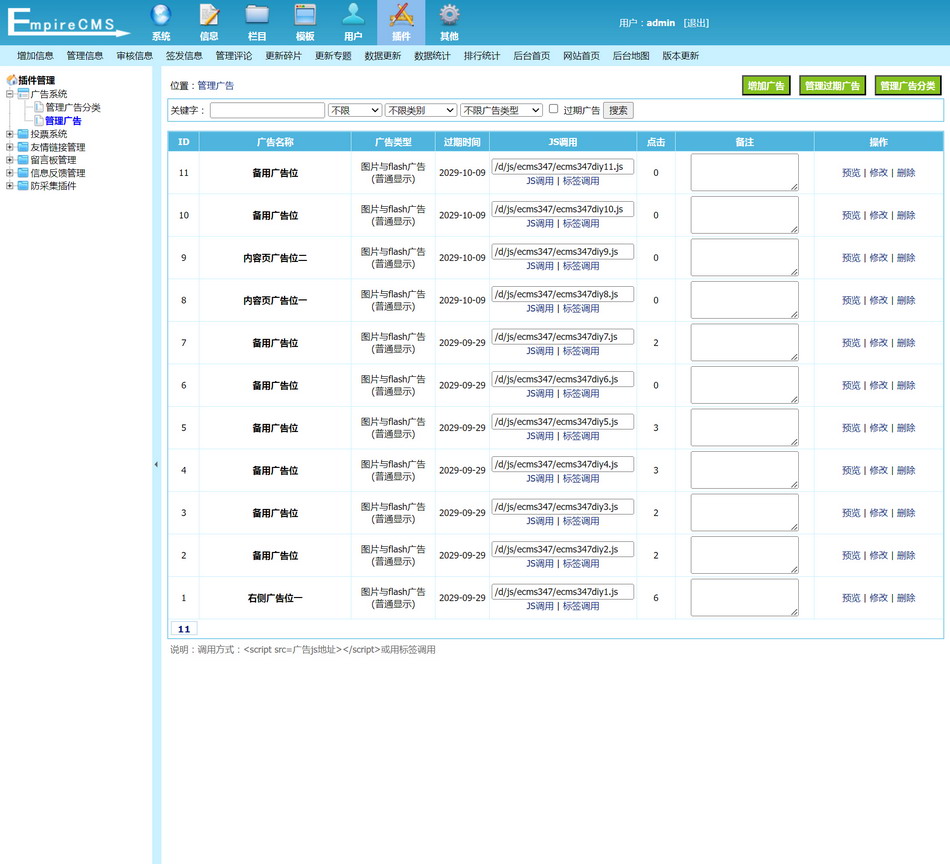Click 删除 for ad ID 3
This screenshot has height=864, width=950.
pos(906,513)
